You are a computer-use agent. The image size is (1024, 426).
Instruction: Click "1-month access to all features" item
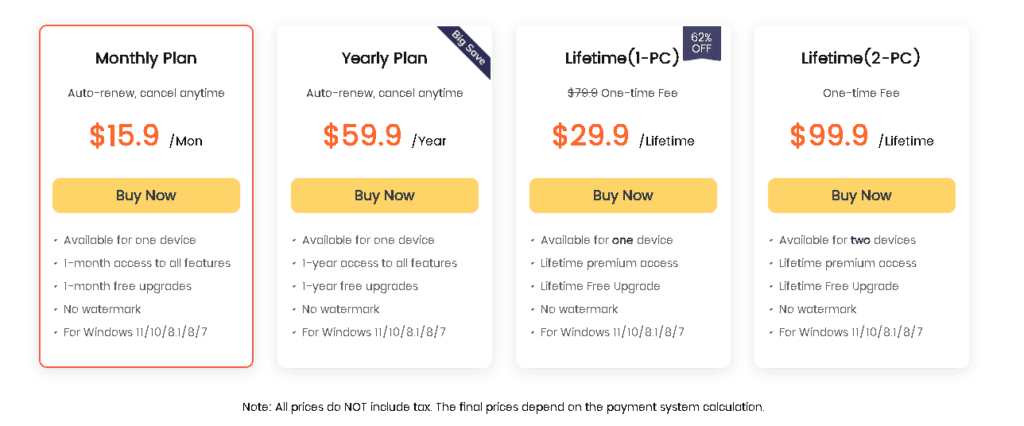147,263
